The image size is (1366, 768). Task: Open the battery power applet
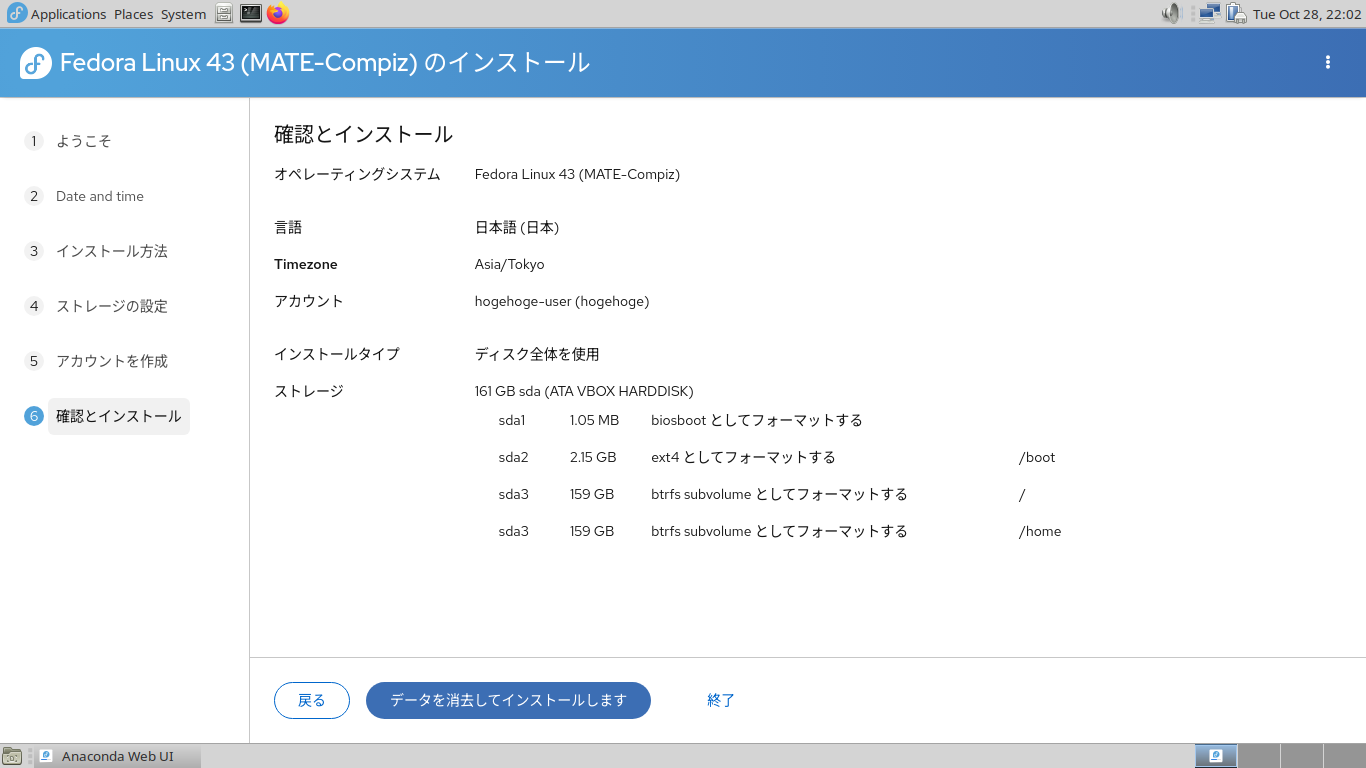tap(1236, 14)
